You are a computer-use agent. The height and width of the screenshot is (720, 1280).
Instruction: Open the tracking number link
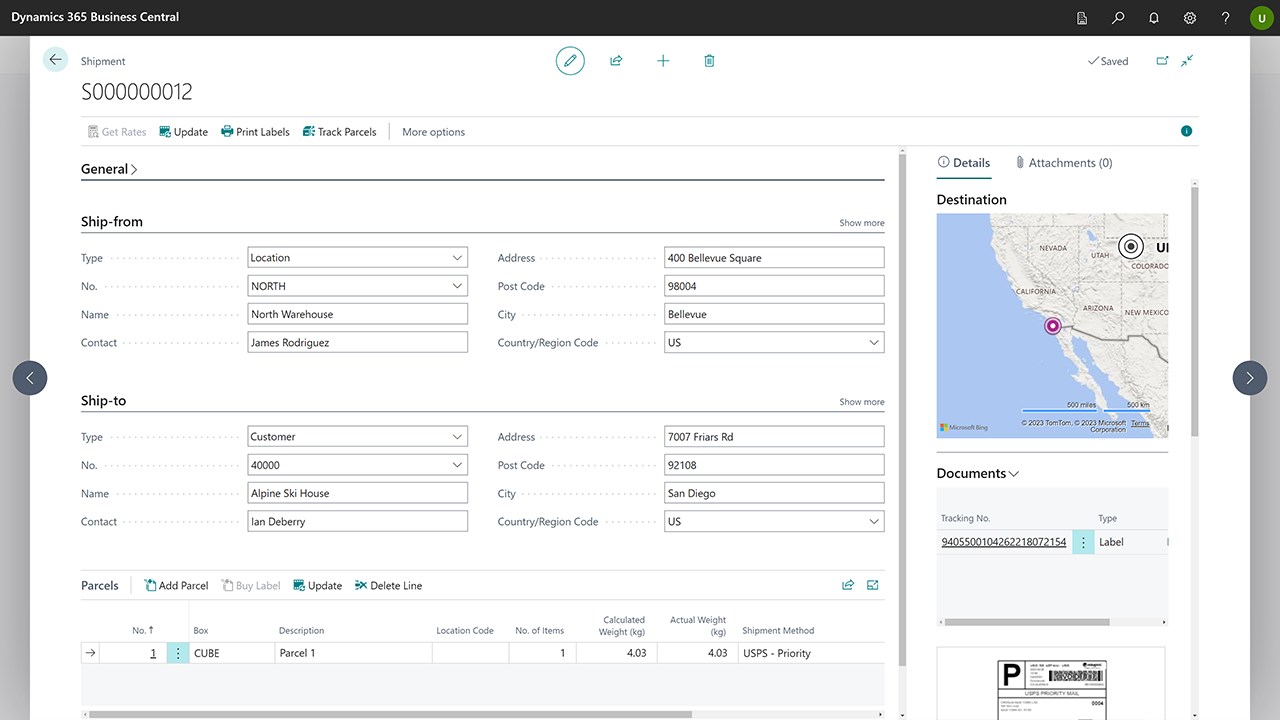pos(1004,542)
